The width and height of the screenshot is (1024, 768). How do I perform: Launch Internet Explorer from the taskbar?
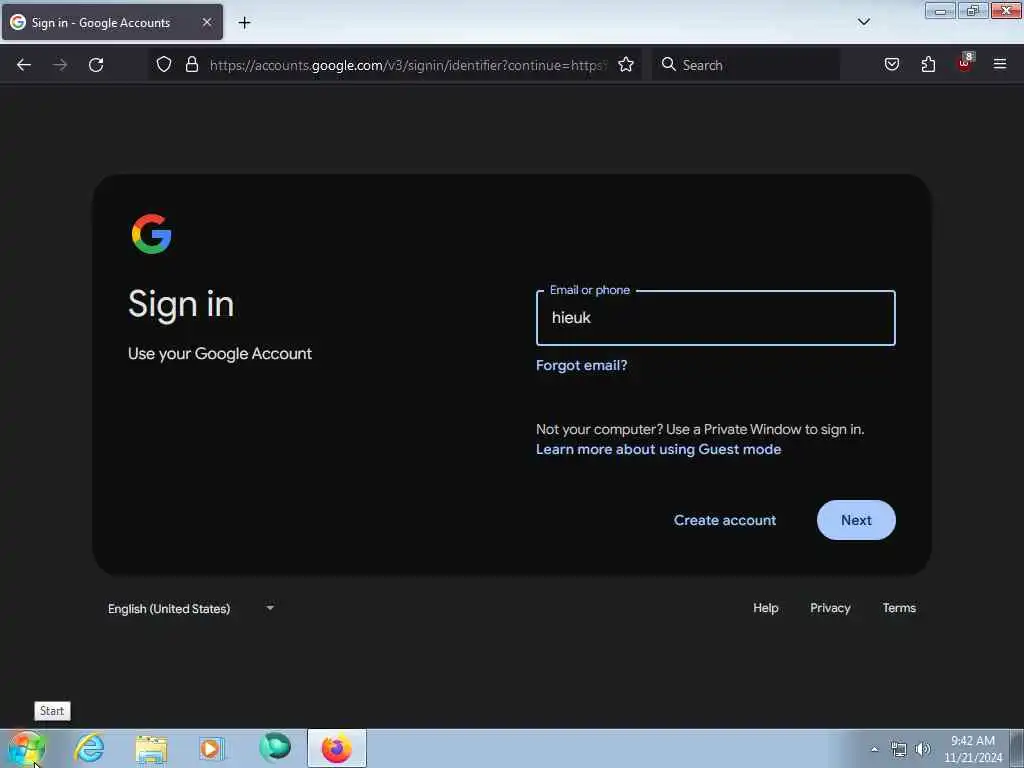(x=89, y=748)
